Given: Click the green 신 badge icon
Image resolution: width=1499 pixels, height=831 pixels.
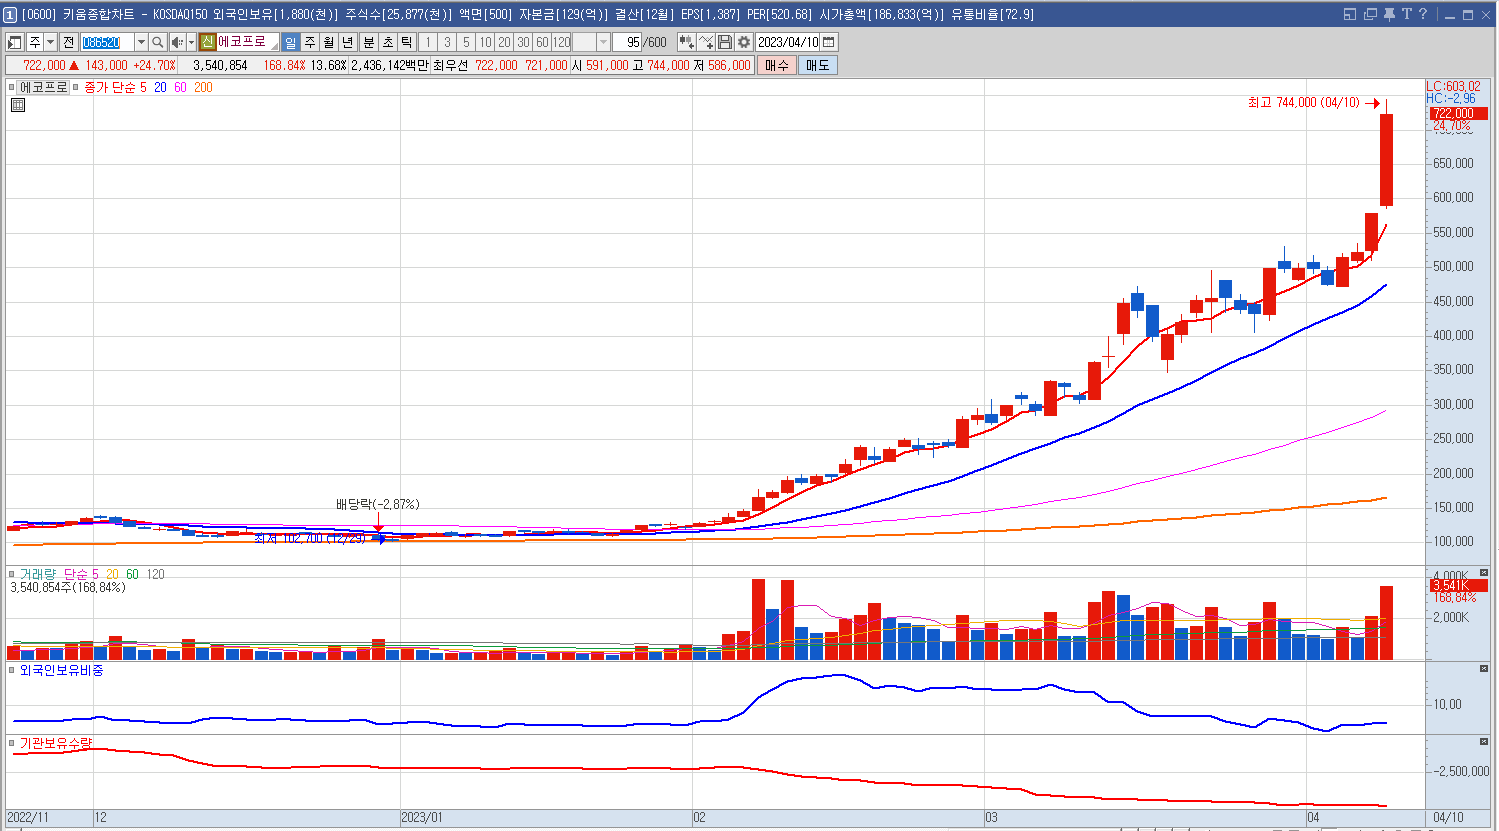Looking at the screenshot, I should [x=207, y=42].
